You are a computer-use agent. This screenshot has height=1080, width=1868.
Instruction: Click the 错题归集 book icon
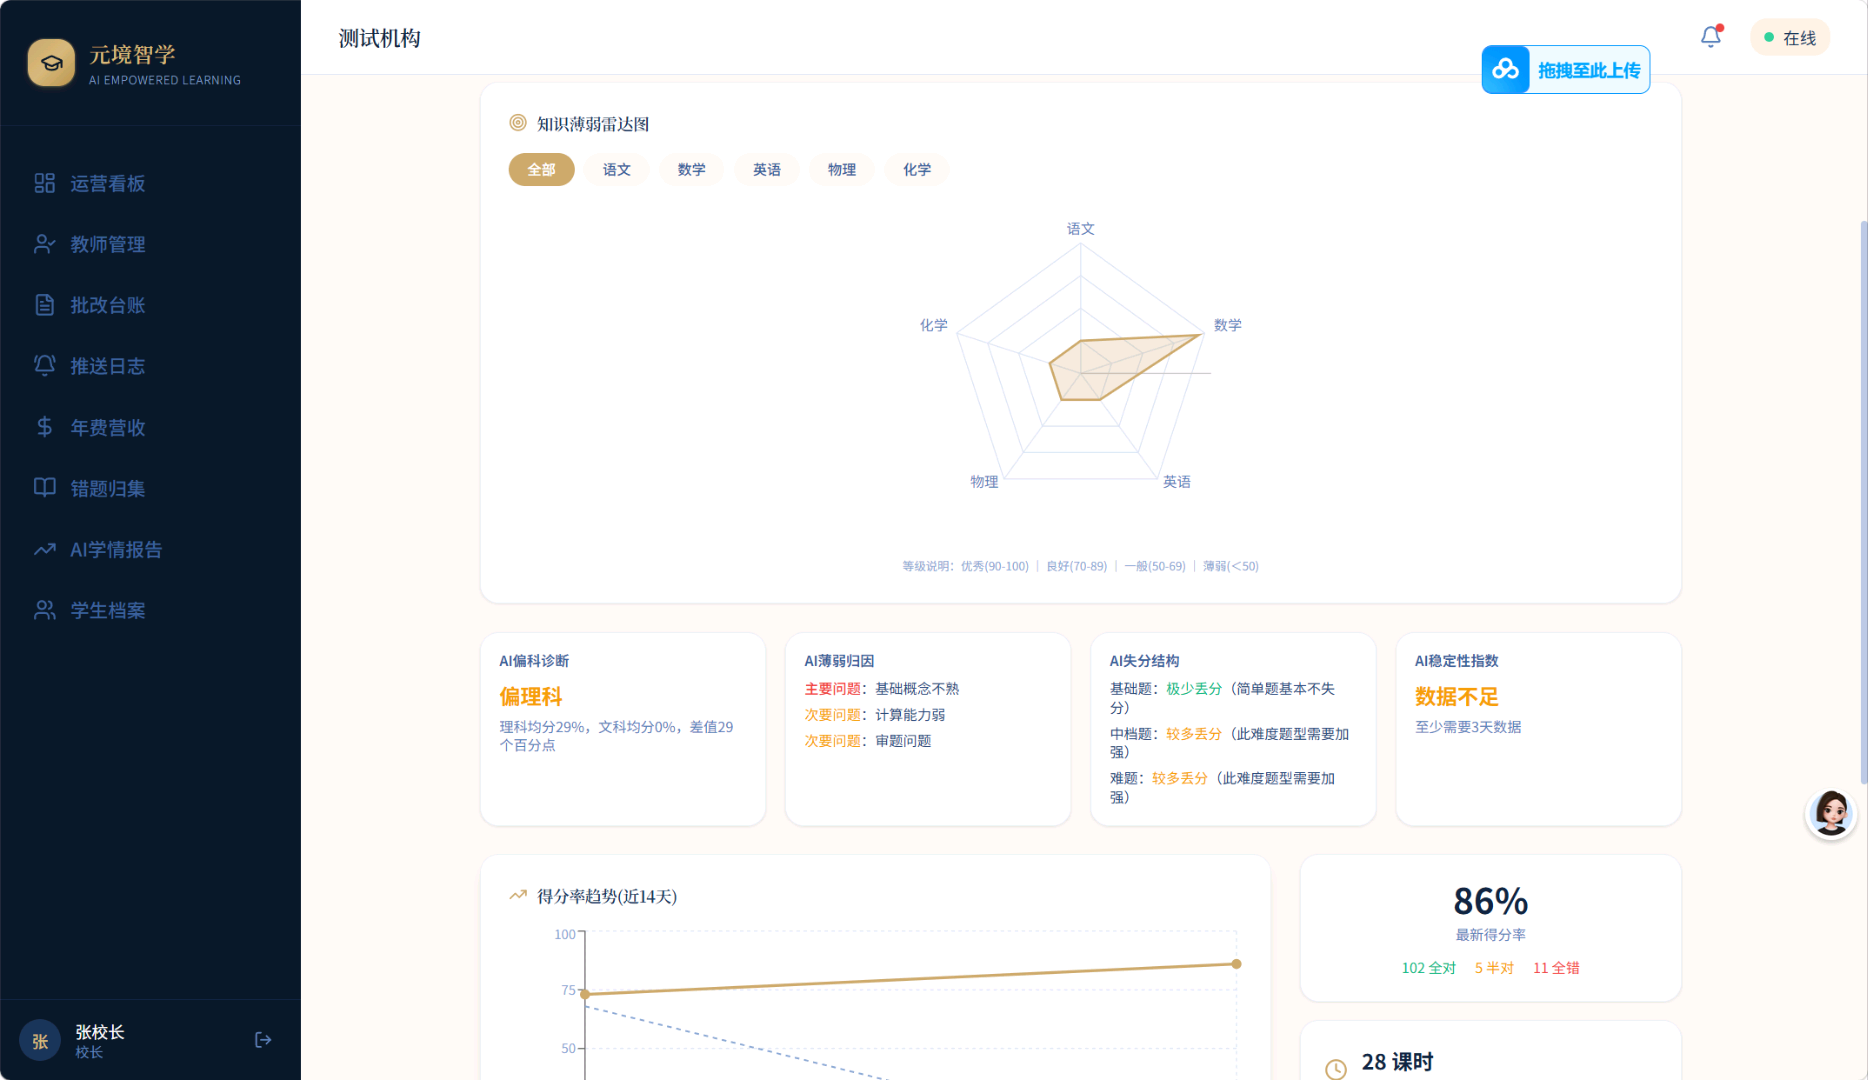44,488
